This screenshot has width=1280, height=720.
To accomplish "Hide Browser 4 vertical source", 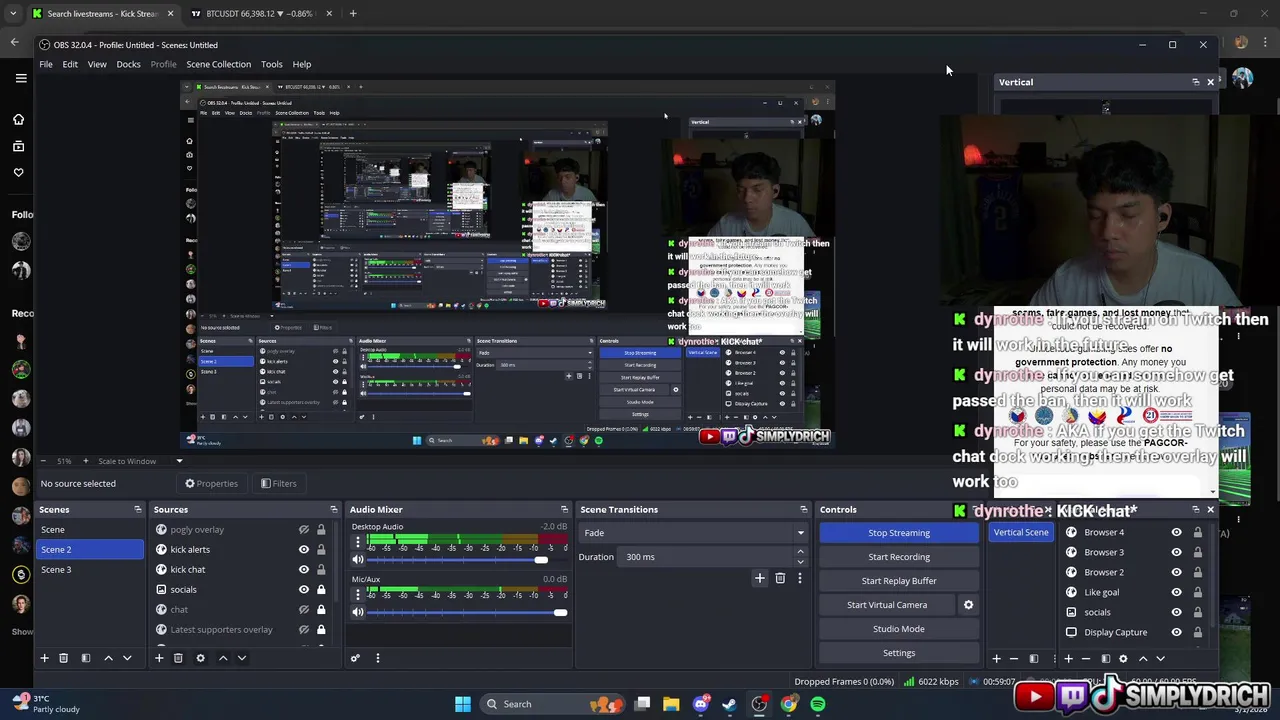I will point(1176,532).
